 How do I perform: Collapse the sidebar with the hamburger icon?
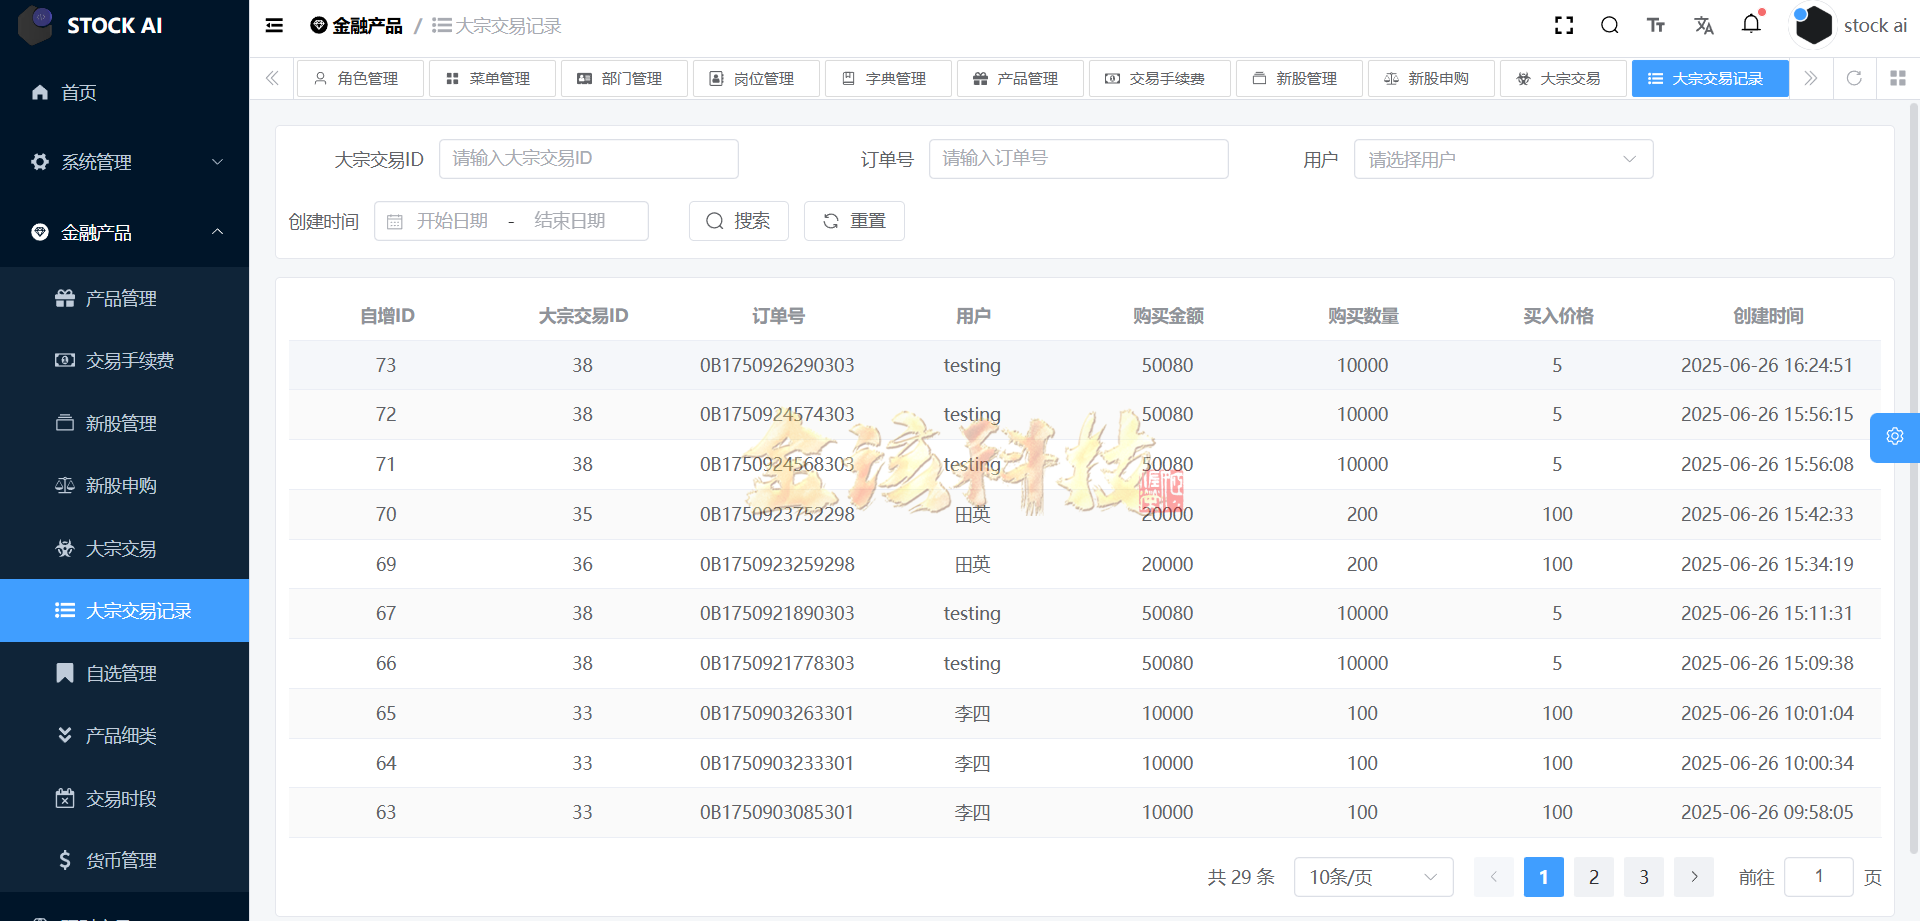point(273,25)
